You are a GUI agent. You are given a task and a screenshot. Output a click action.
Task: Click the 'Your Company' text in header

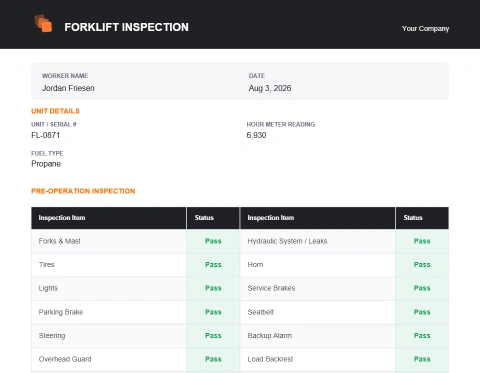(425, 29)
